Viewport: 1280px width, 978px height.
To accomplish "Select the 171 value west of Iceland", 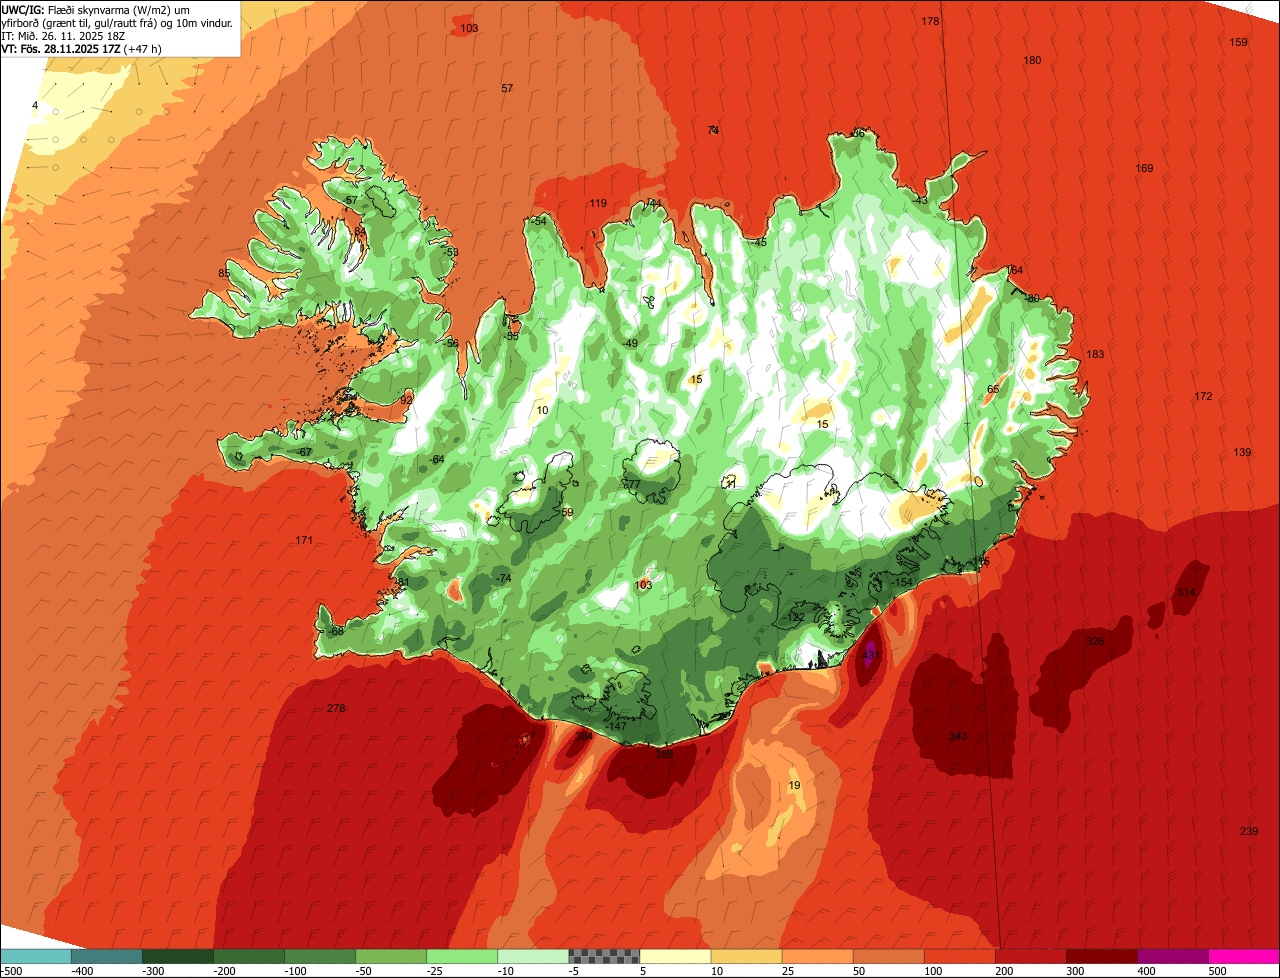I will coord(304,540).
